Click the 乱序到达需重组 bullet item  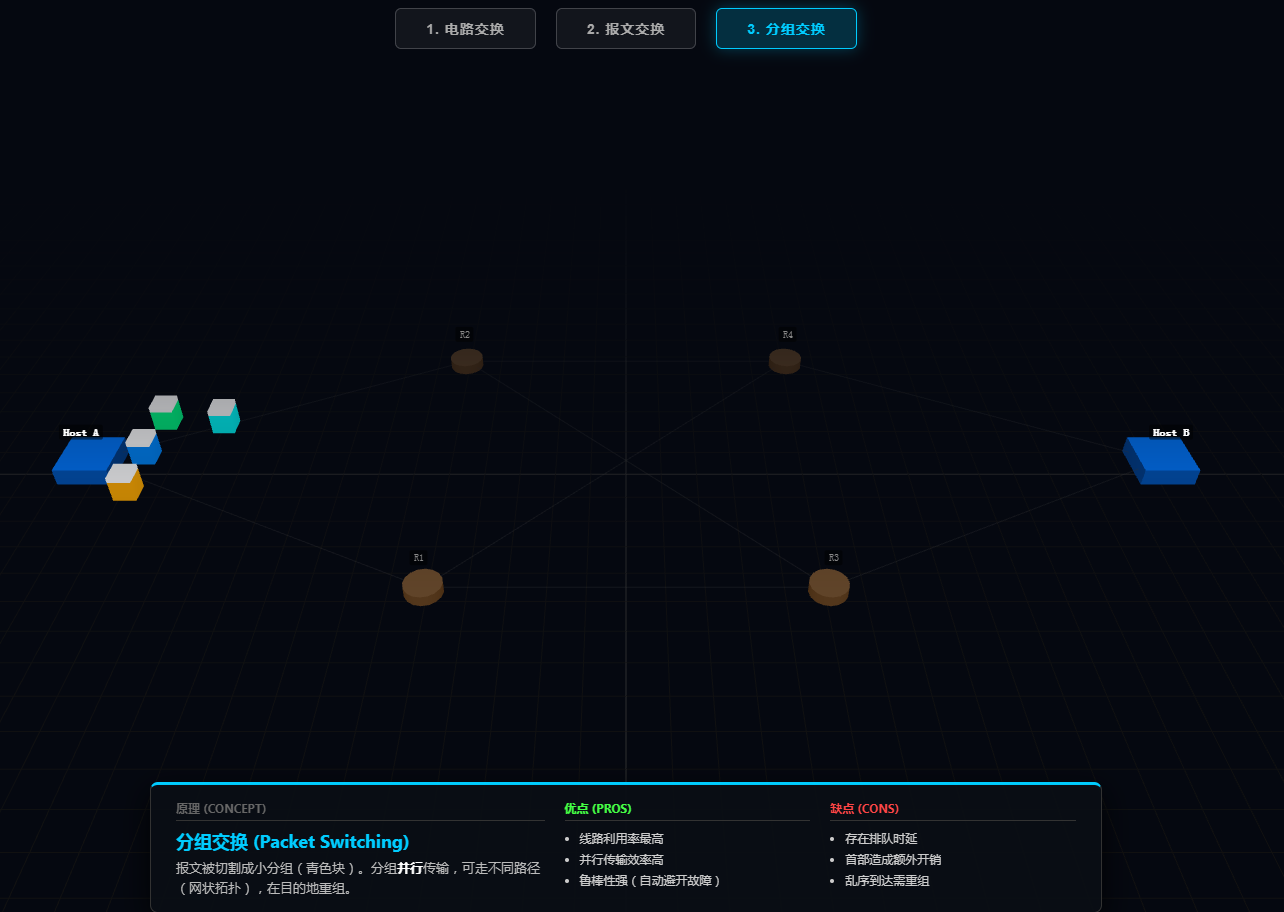point(887,881)
